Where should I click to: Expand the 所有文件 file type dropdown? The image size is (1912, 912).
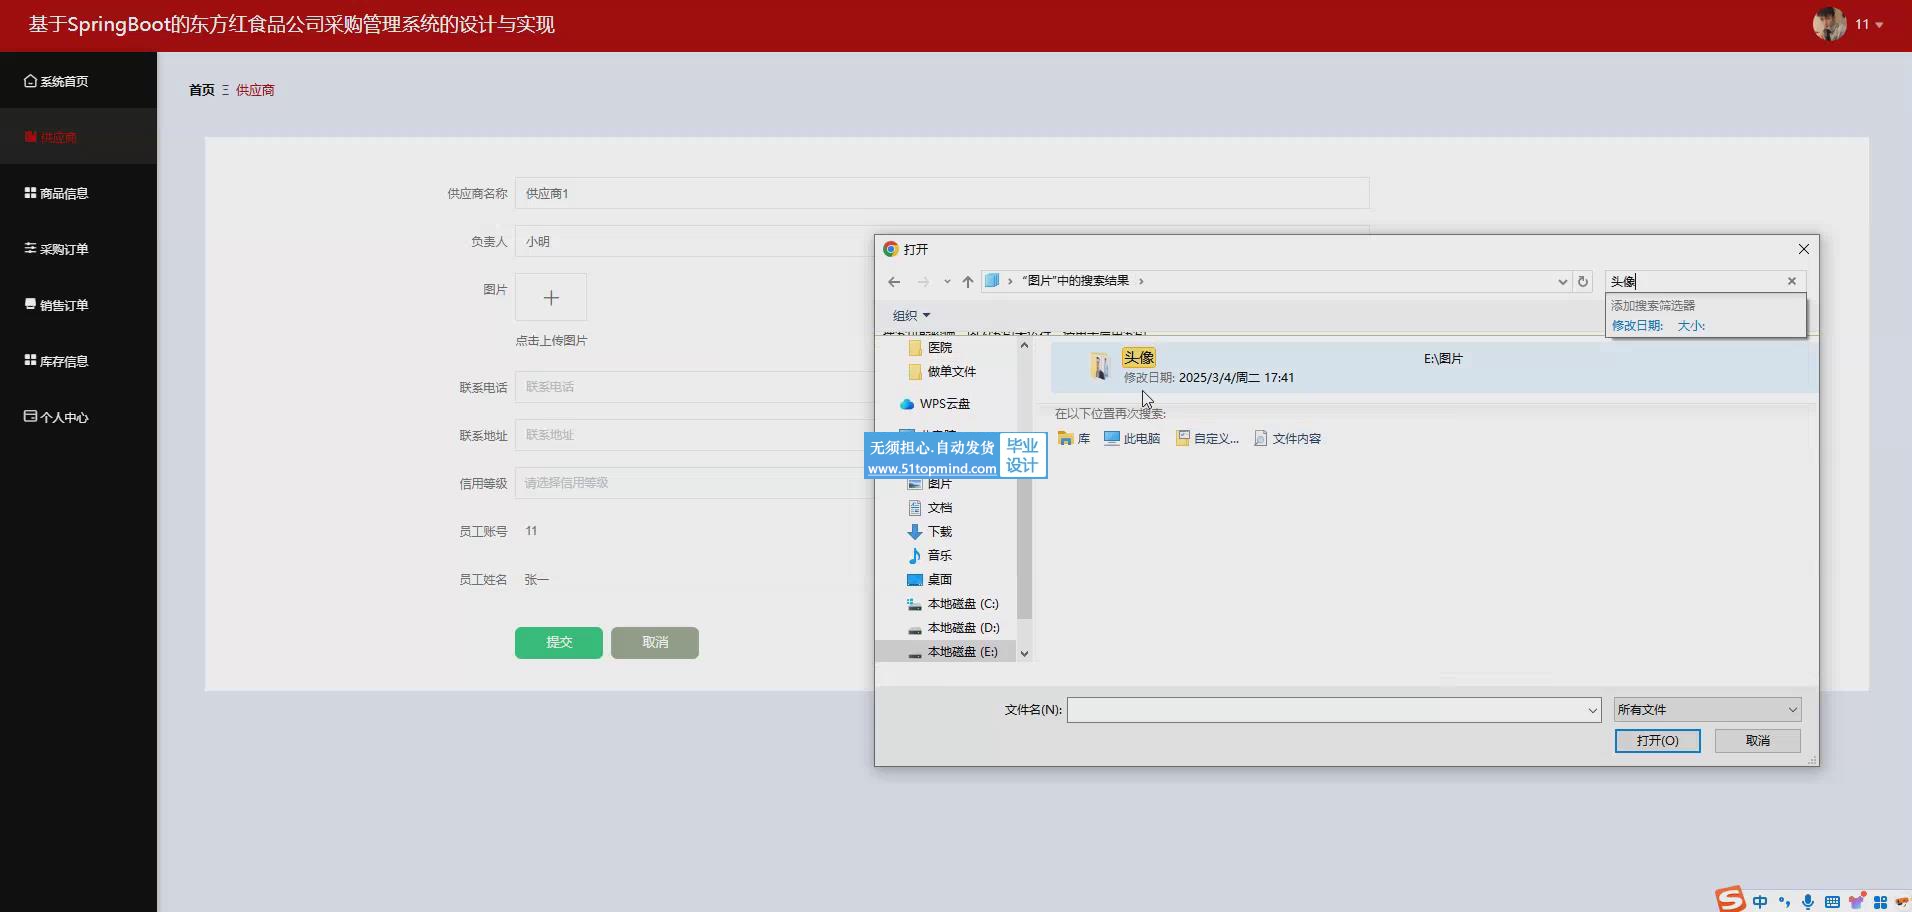pyautogui.click(x=1706, y=710)
